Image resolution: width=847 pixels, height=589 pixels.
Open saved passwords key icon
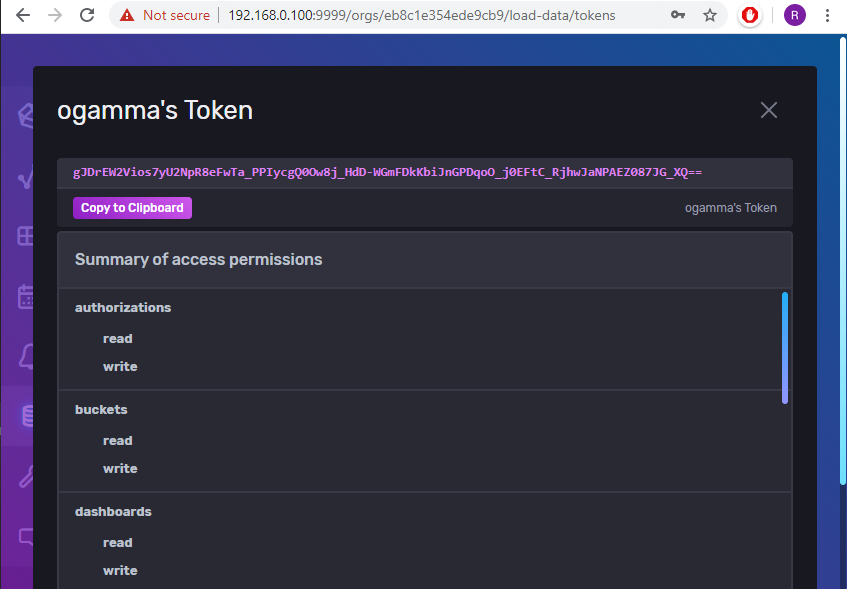(x=678, y=15)
